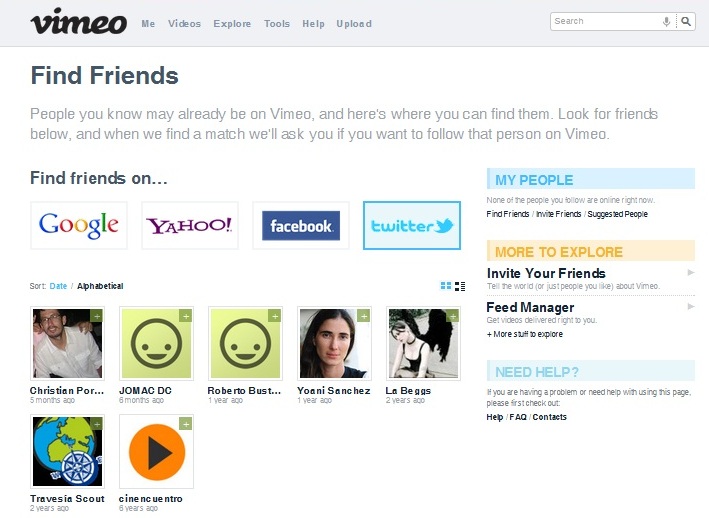Expand Feed Manager arrow

coord(690,306)
